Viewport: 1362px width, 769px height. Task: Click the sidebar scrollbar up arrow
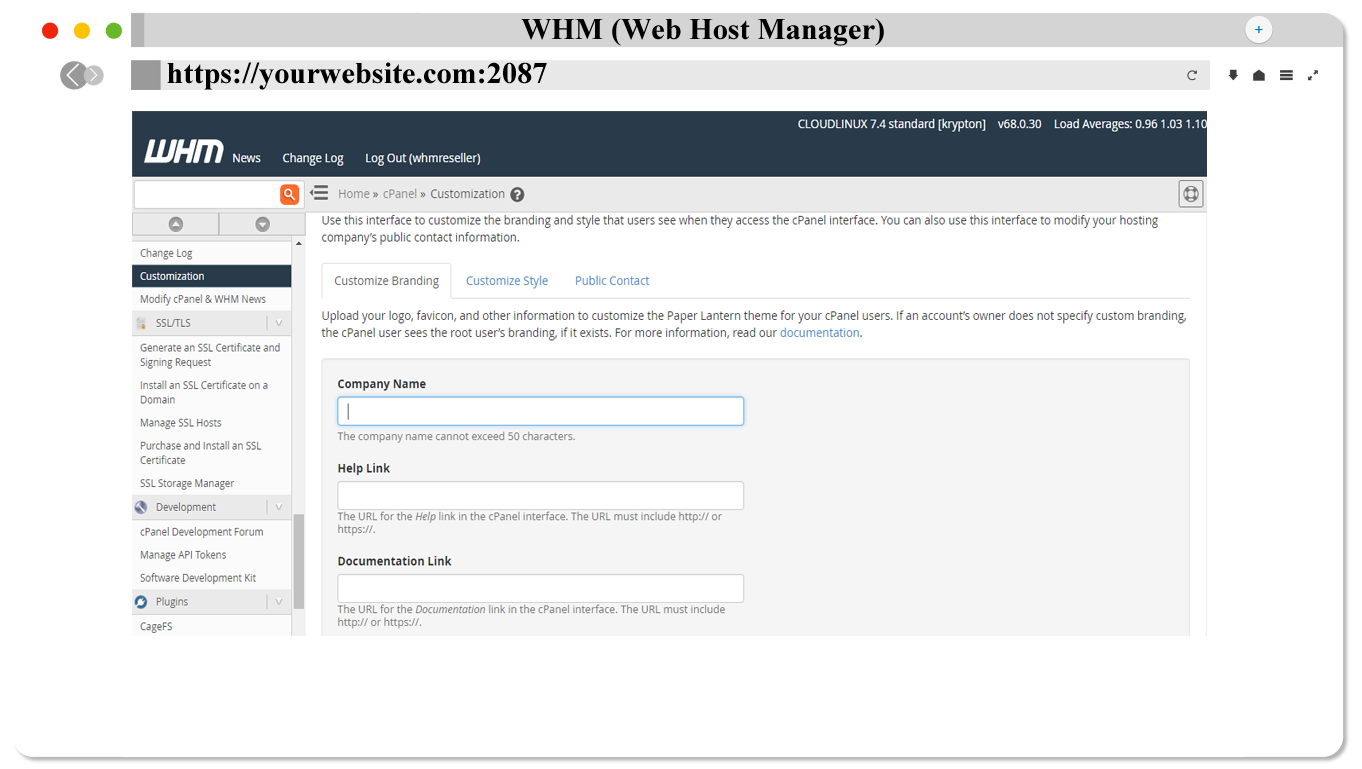(x=298, y=245)
